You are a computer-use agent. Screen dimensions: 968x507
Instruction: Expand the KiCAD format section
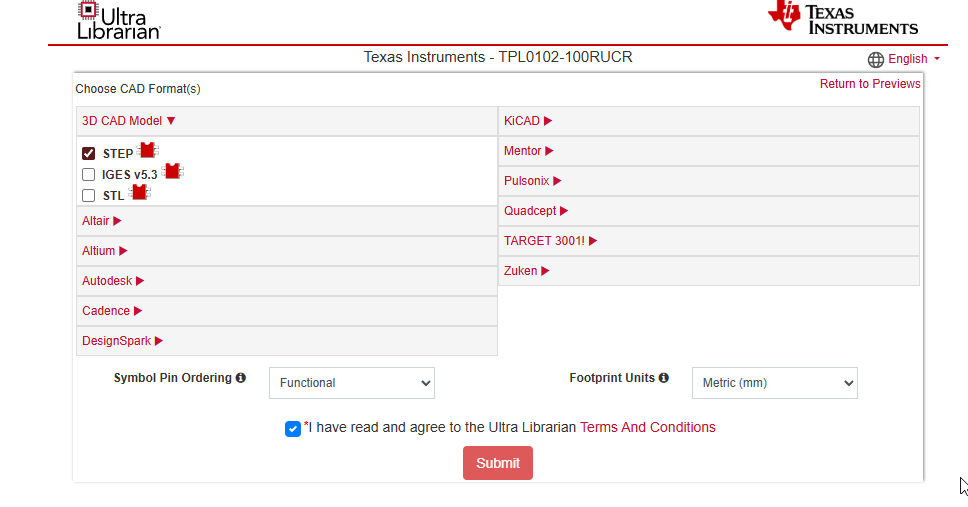coord(709,121)
